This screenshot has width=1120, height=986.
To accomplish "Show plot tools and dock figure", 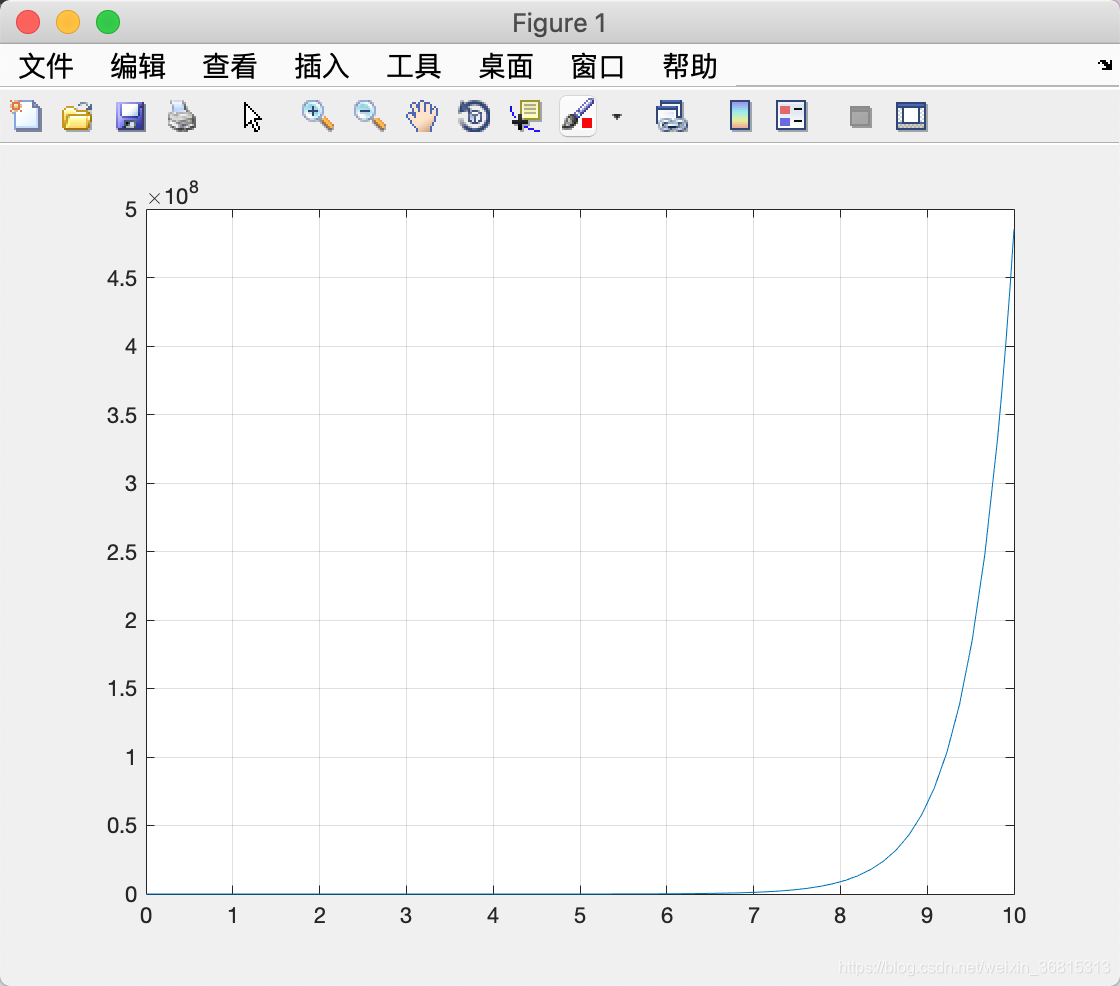I will point(911,116).
